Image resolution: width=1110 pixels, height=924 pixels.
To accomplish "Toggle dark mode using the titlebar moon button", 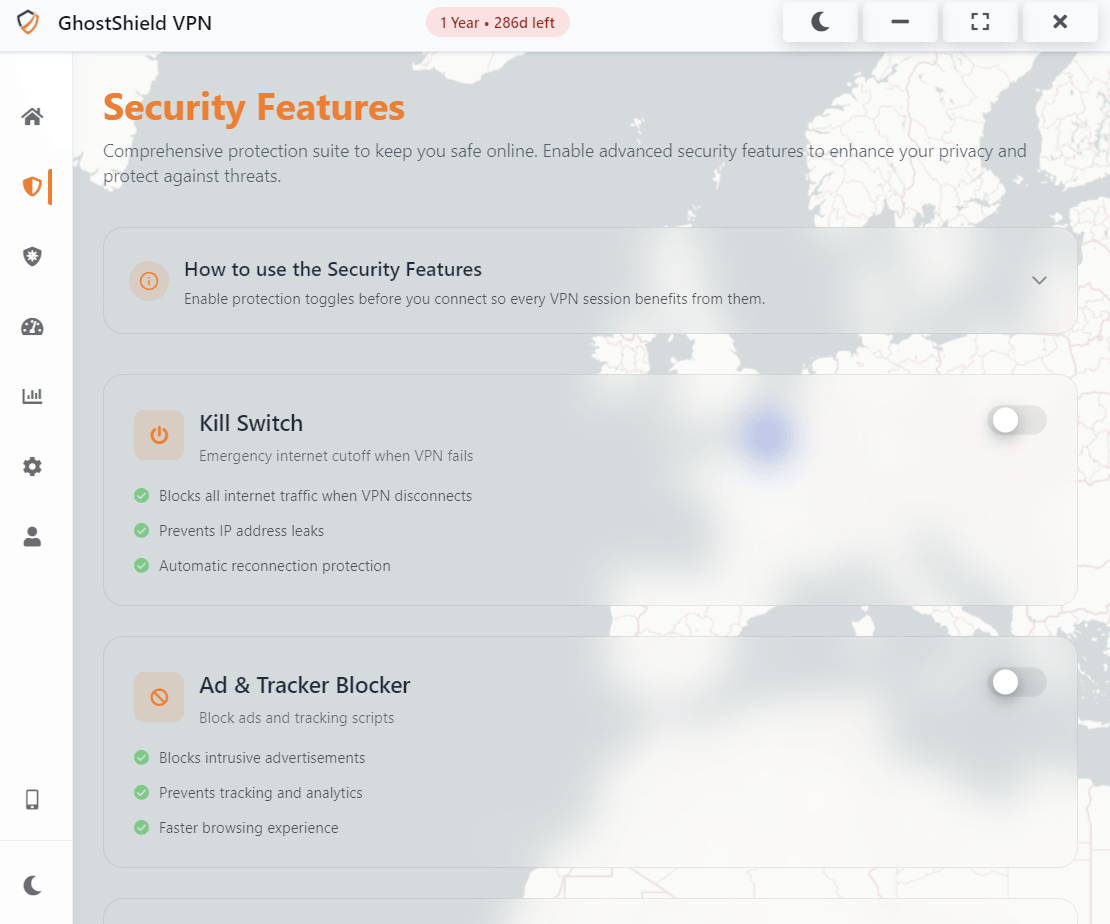I will [820, 21].
